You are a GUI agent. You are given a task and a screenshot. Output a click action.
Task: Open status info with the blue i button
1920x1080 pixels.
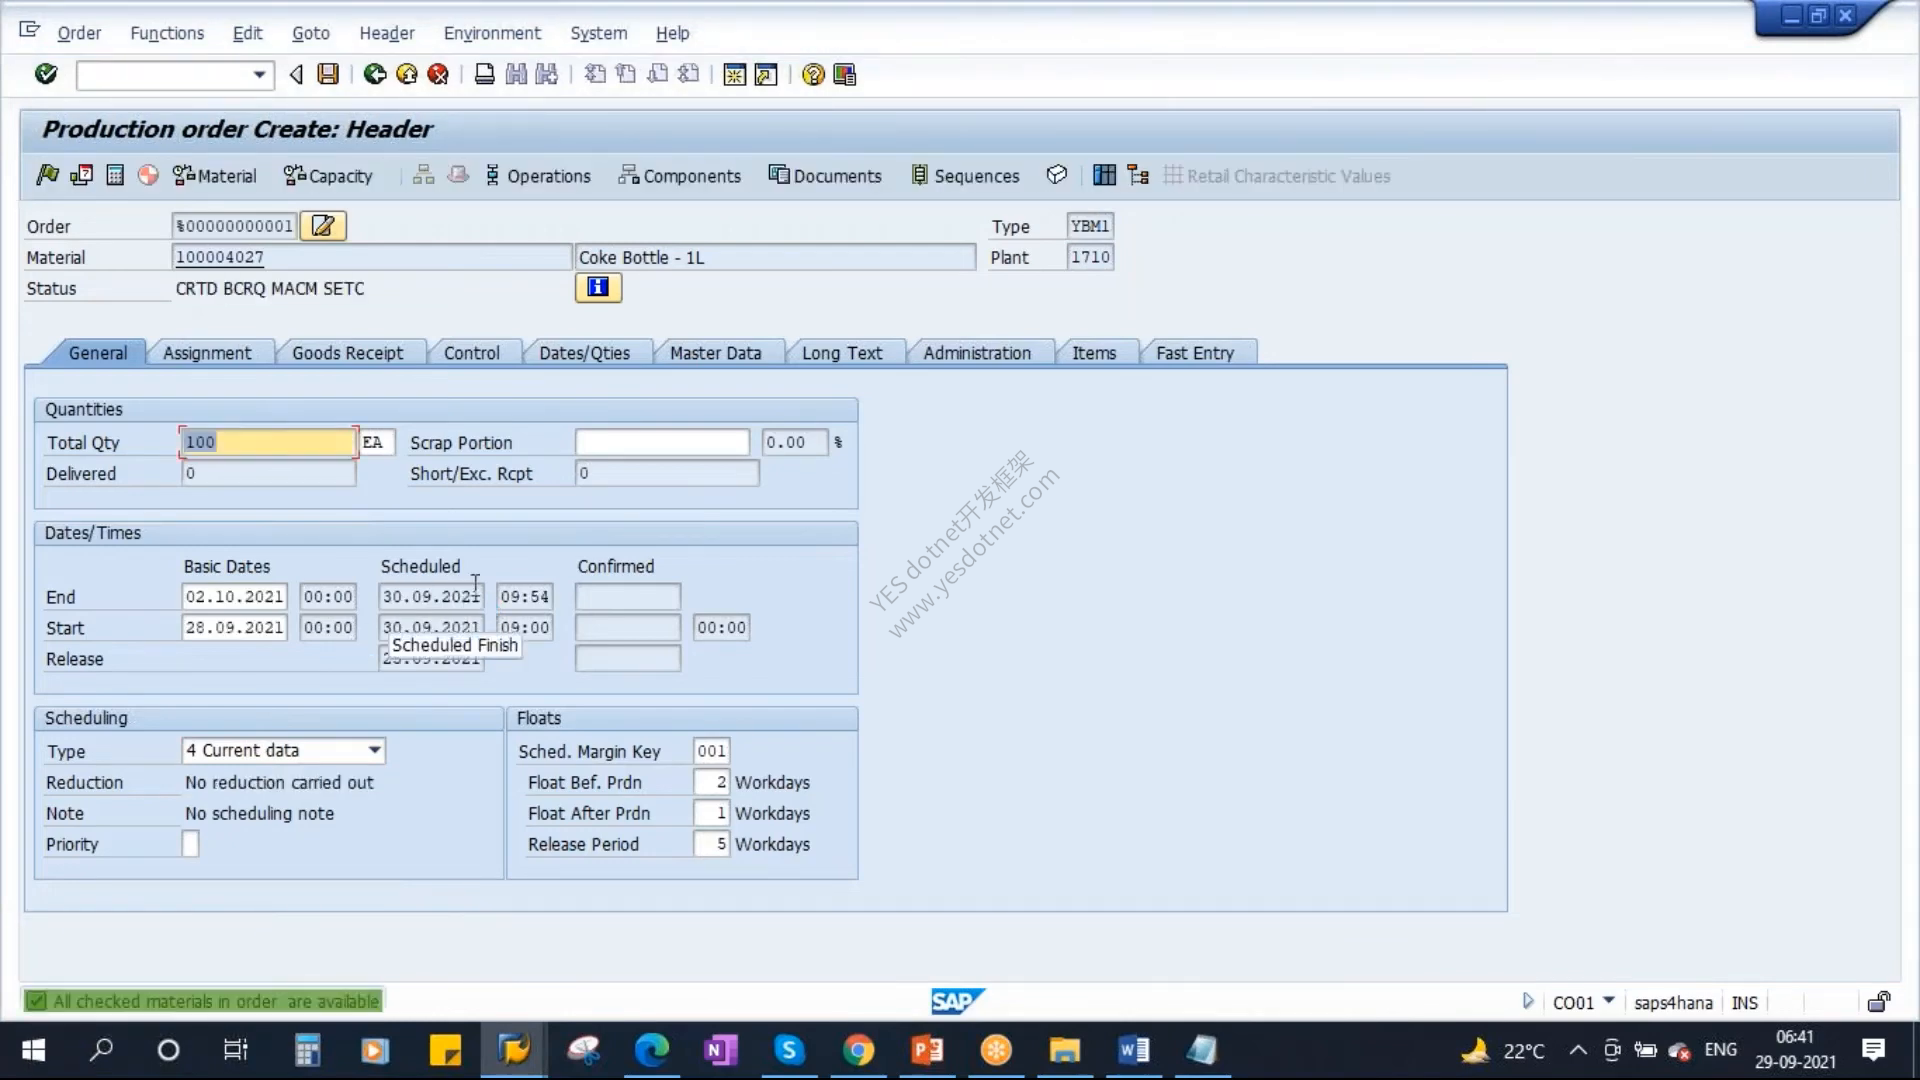tap(598, 288)
